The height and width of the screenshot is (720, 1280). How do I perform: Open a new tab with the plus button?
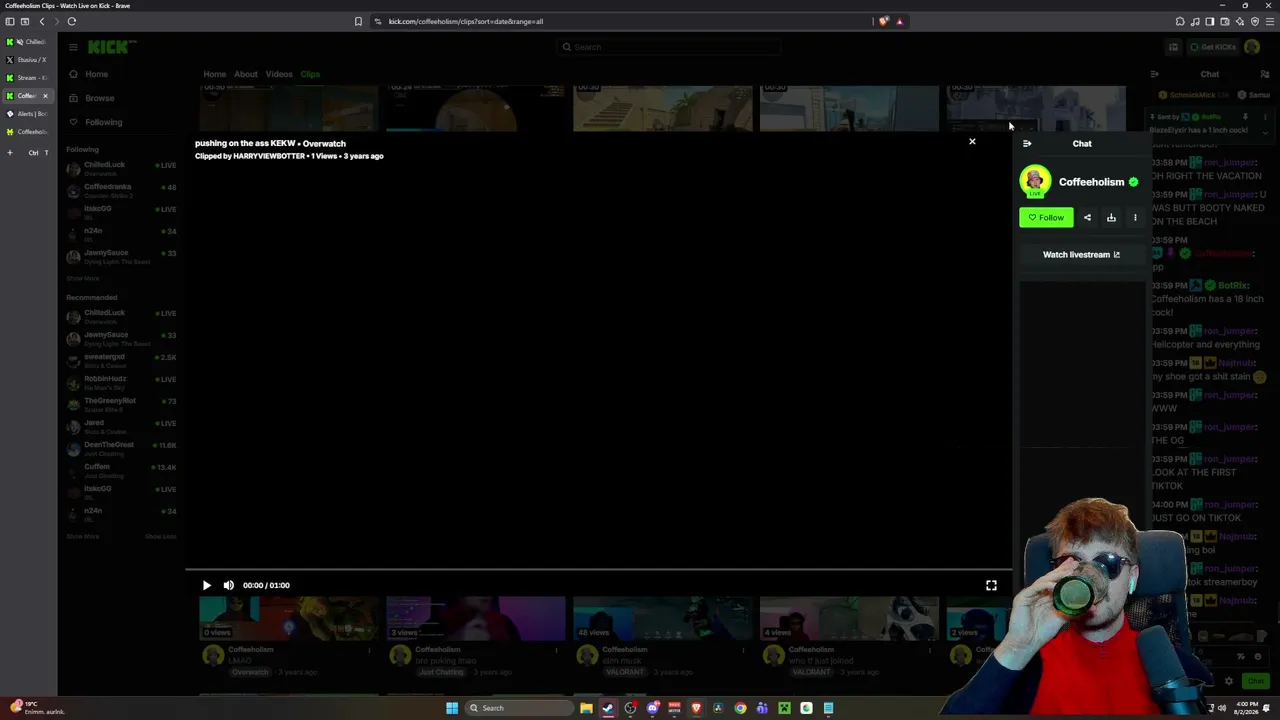10,152
